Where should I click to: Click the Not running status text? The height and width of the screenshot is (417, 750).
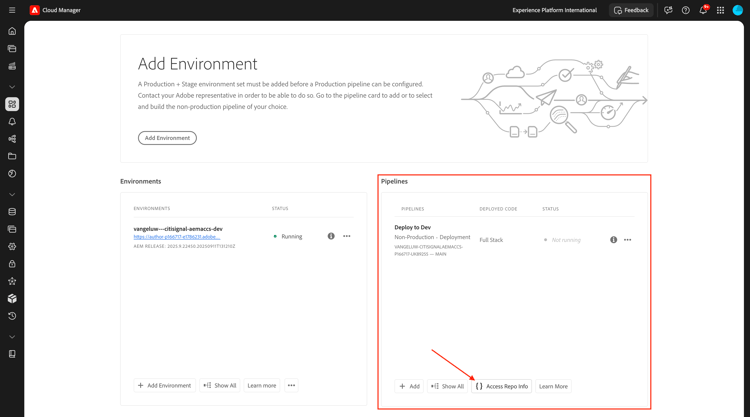[566, 240]
